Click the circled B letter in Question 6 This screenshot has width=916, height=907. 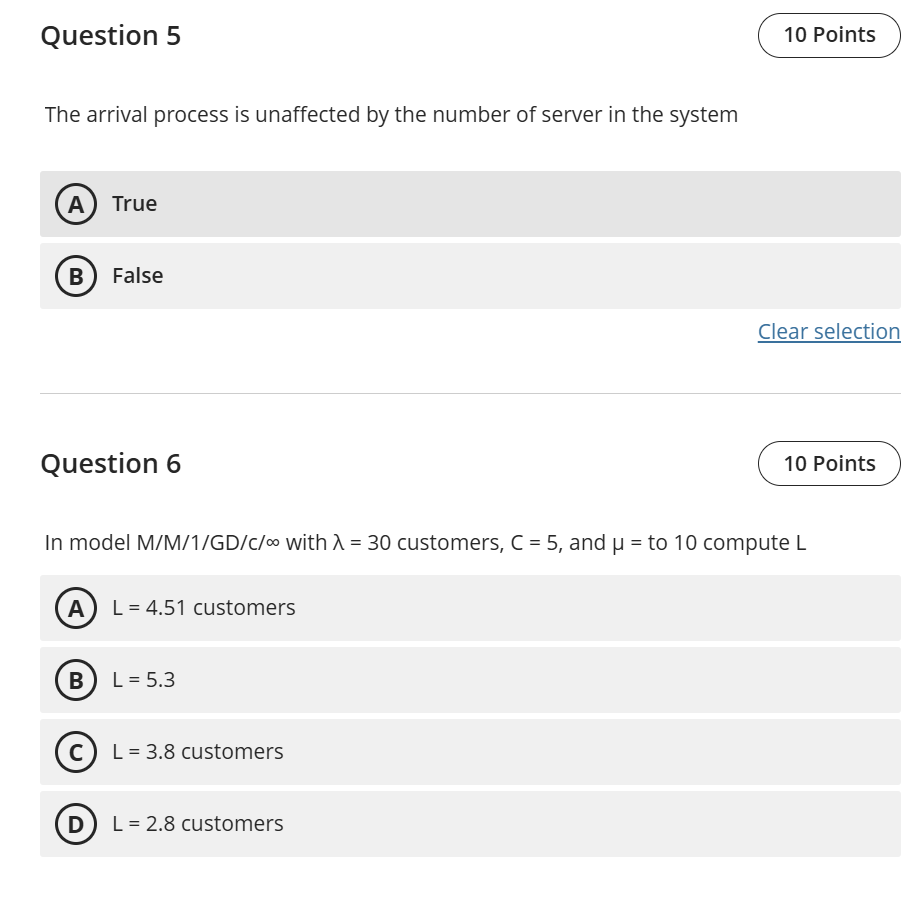coord(75,679)
